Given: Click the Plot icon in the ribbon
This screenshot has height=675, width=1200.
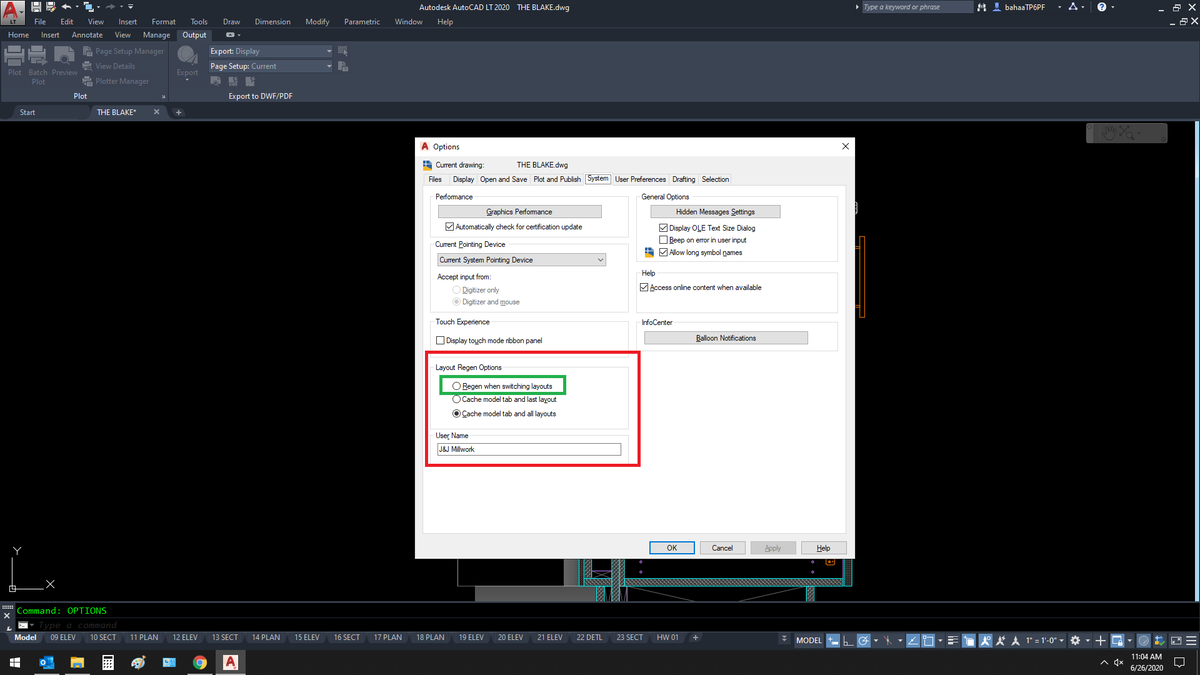Looking at the screenshot, I should 14,58.
